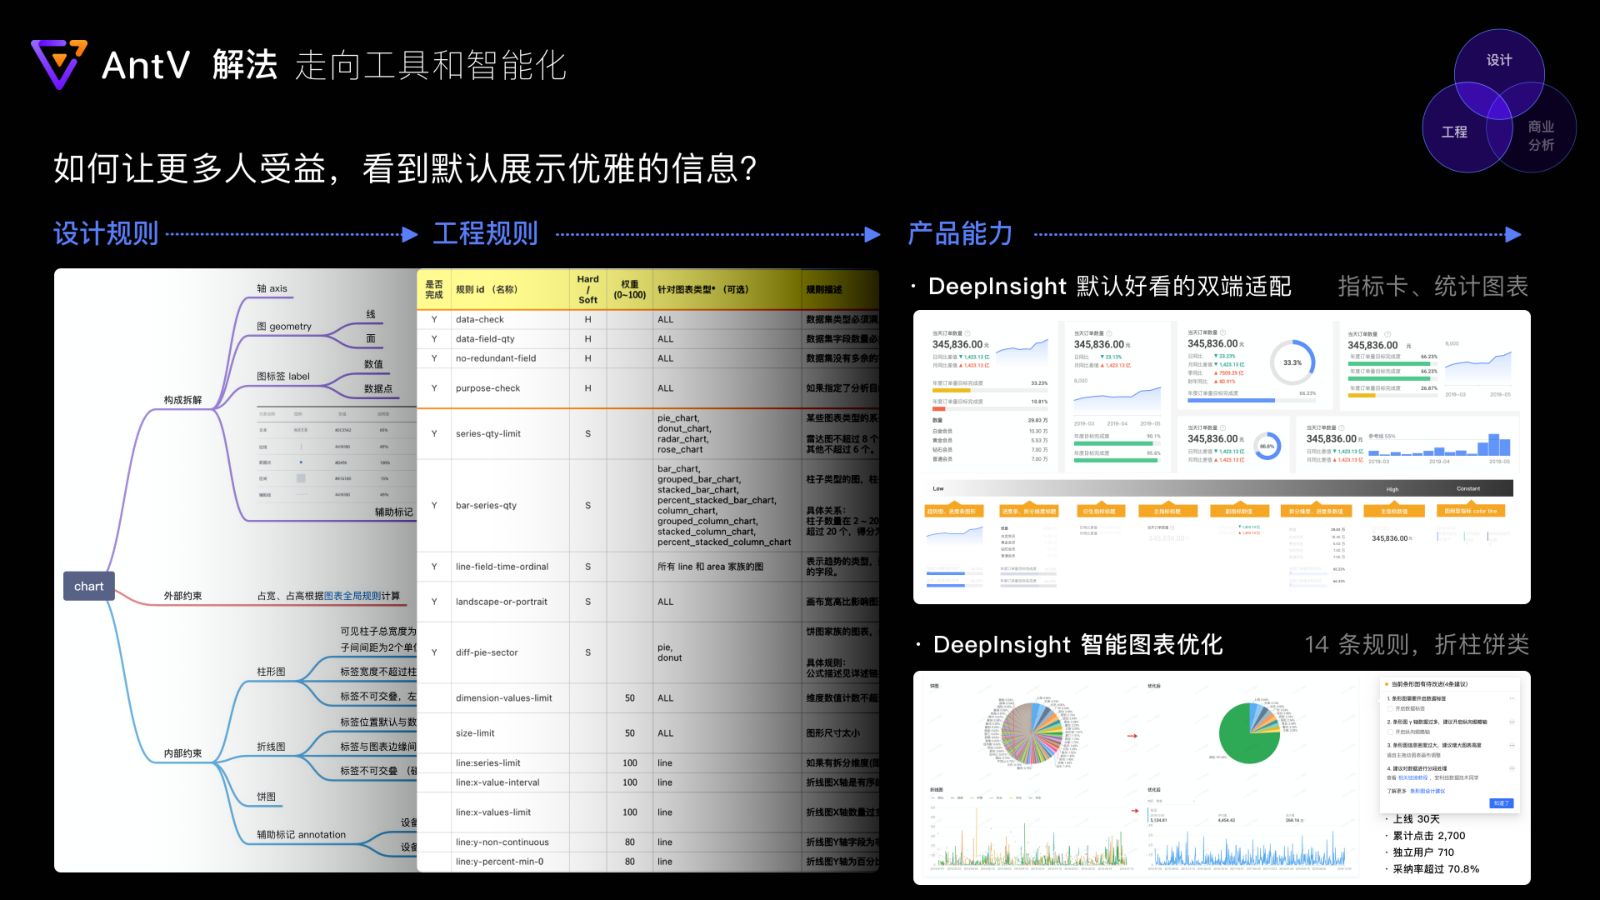Select the 构成拆解 mind map branch
Viewport: 1600px width, 900px height.
183,400
